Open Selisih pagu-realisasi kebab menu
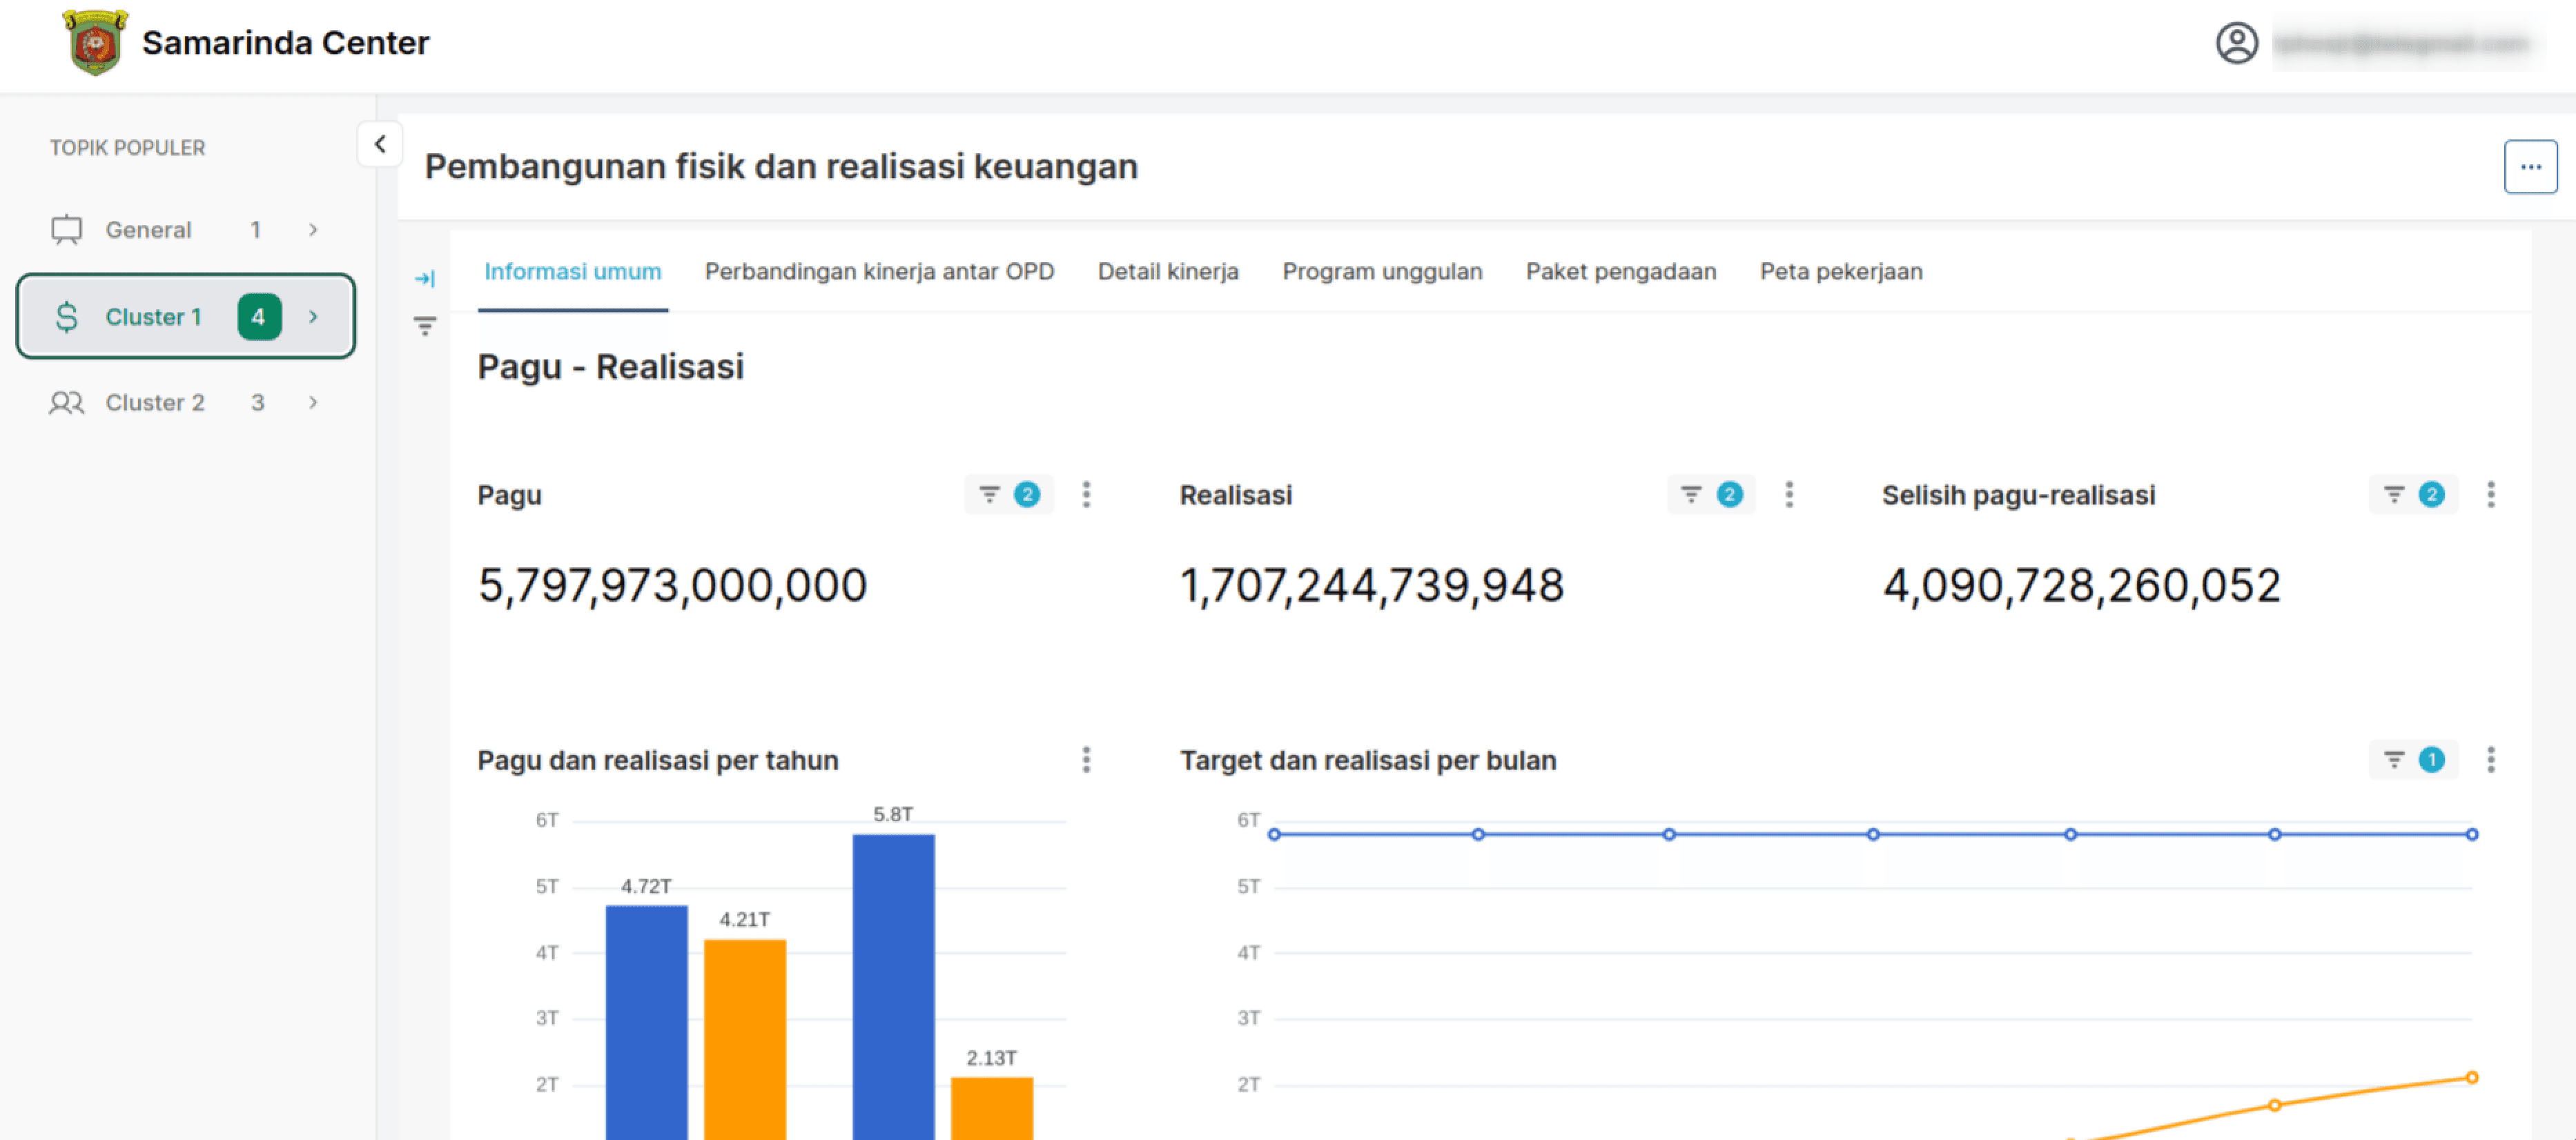The height and width of the screenshot is (1140, 2576). pyautogui.click(x=2491, y=495)
